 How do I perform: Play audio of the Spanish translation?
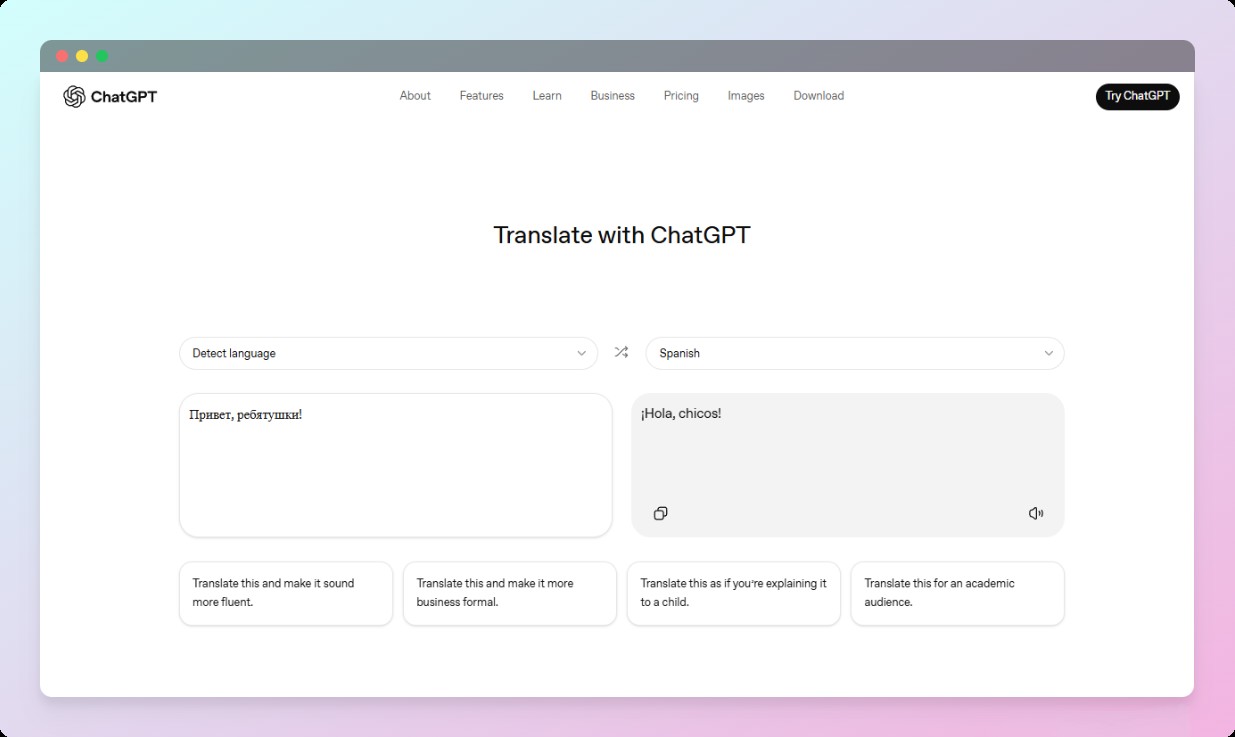tap(1036, 512)
